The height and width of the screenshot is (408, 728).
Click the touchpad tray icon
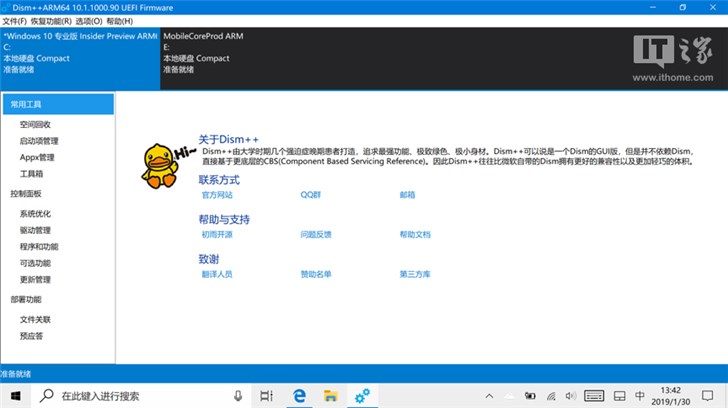point(619,396)
